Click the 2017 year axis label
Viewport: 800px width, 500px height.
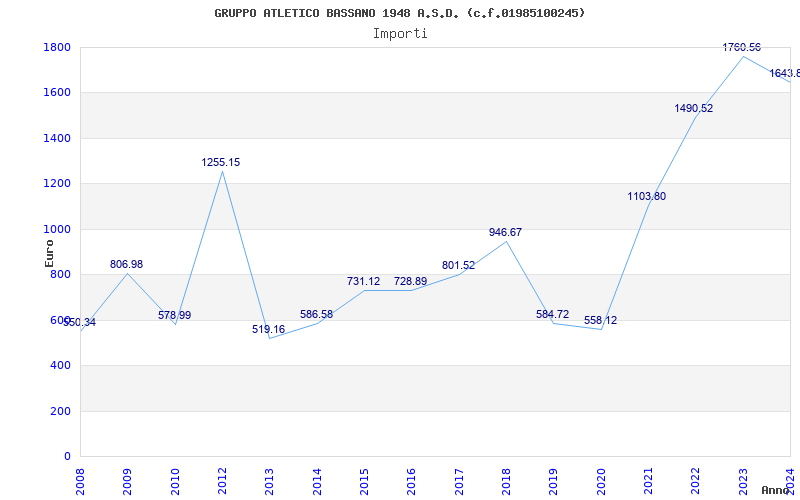459,482
